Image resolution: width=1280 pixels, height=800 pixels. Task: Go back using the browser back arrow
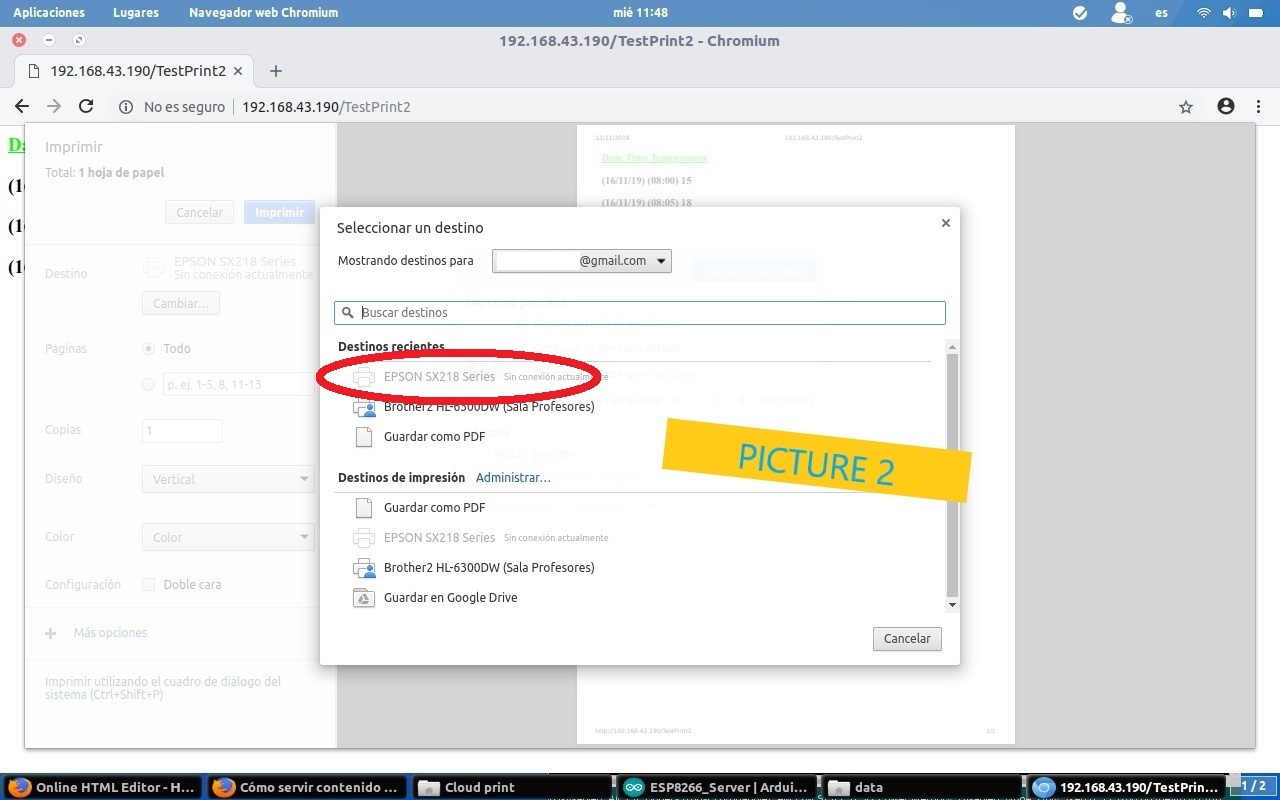coord(22,107)
